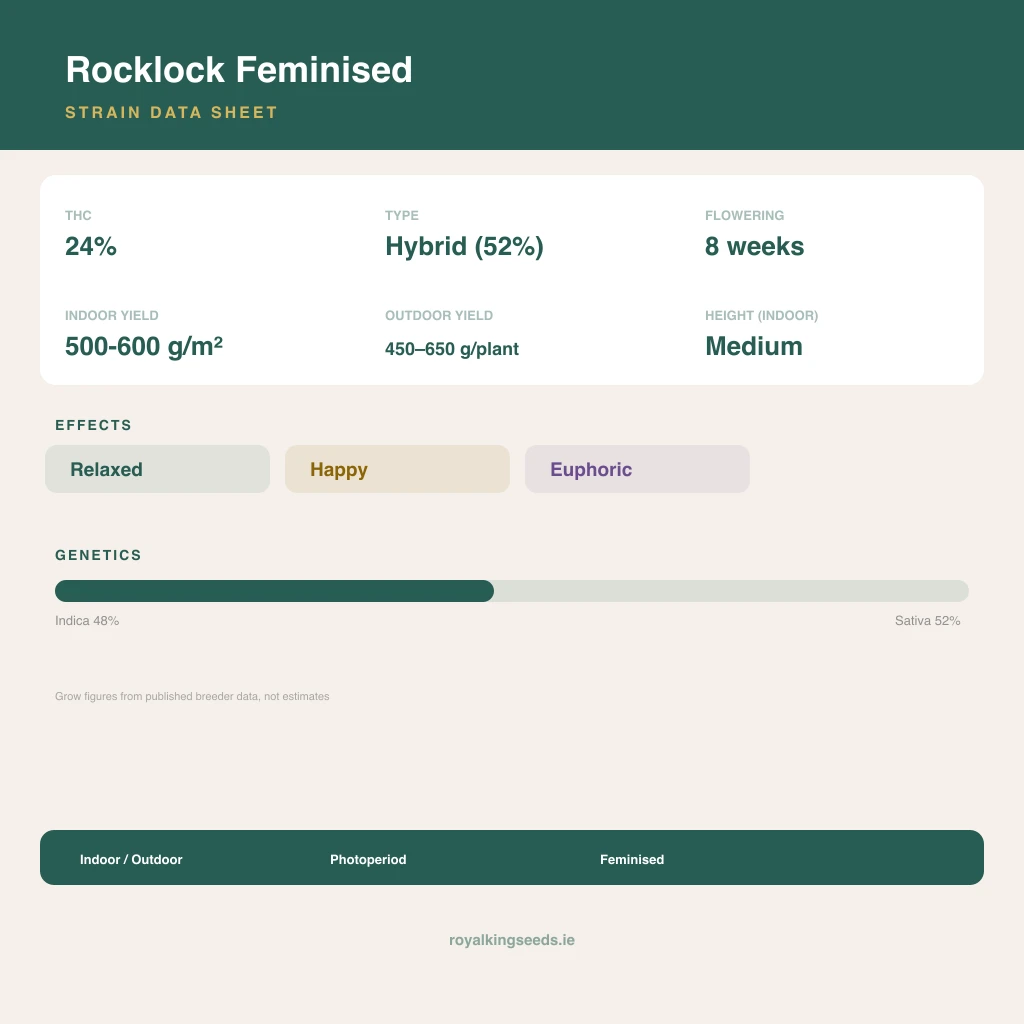Click the INDOOR YIELD label
Screen dimensions: 1024x1024
coord(112,315)
